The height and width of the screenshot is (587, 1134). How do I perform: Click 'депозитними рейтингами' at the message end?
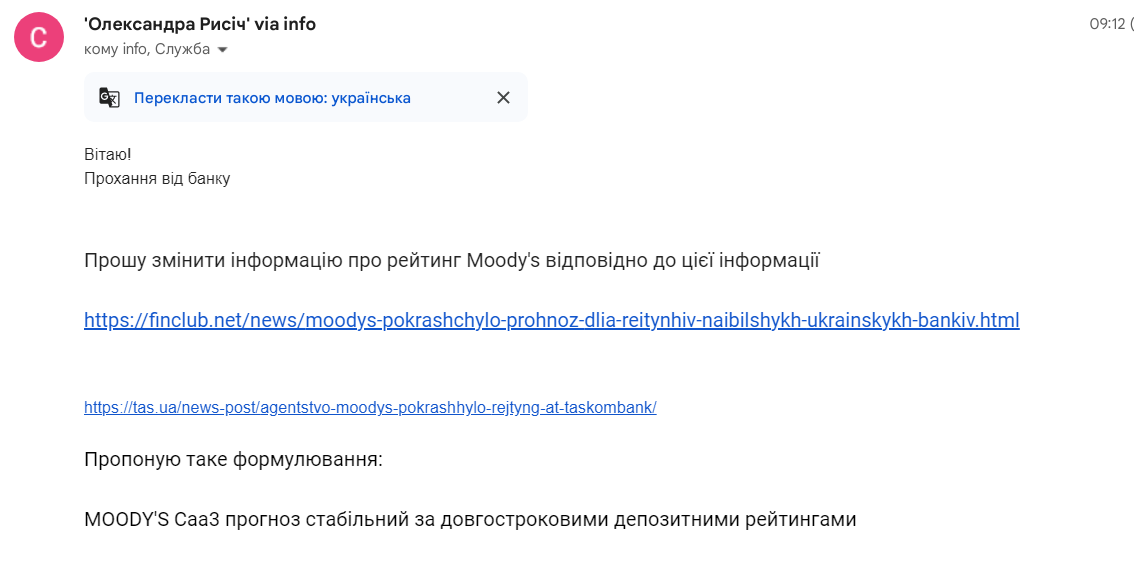[735, 520]
